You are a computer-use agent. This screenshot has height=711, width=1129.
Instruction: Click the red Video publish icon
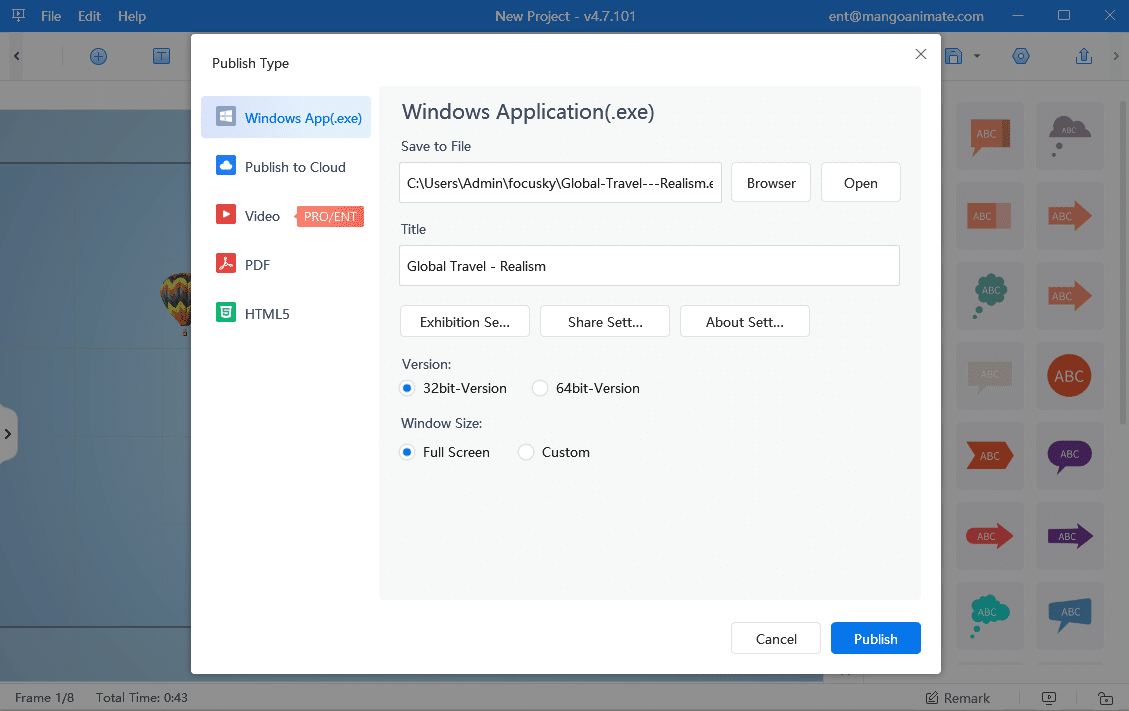pyautogui.click(x=226, y=215)
